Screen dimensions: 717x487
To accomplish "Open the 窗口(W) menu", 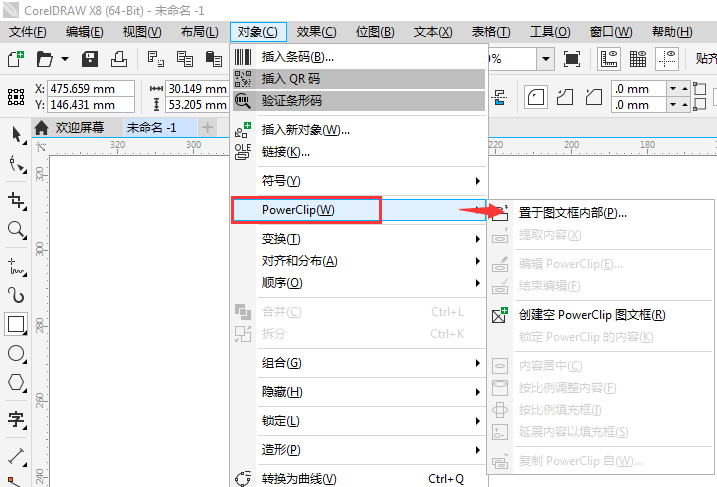I will 611,32.
